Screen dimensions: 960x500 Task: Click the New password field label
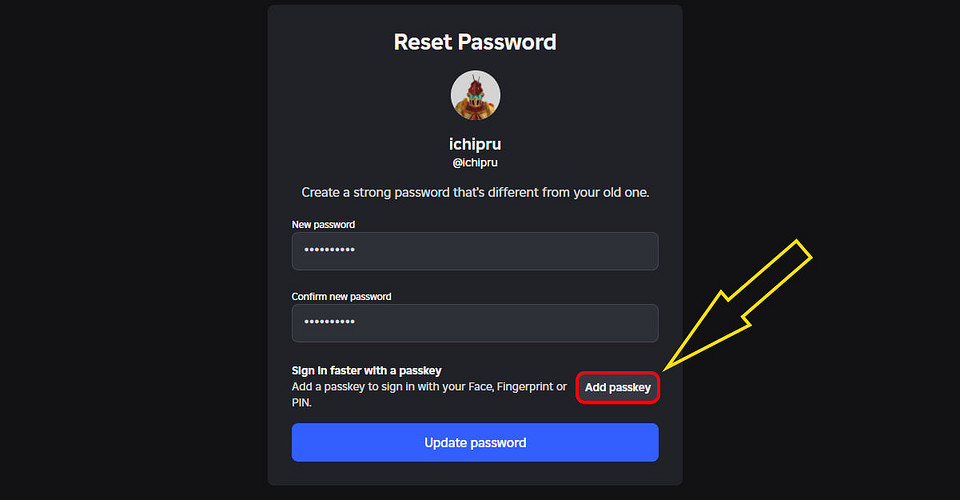[x=323, y=225]
